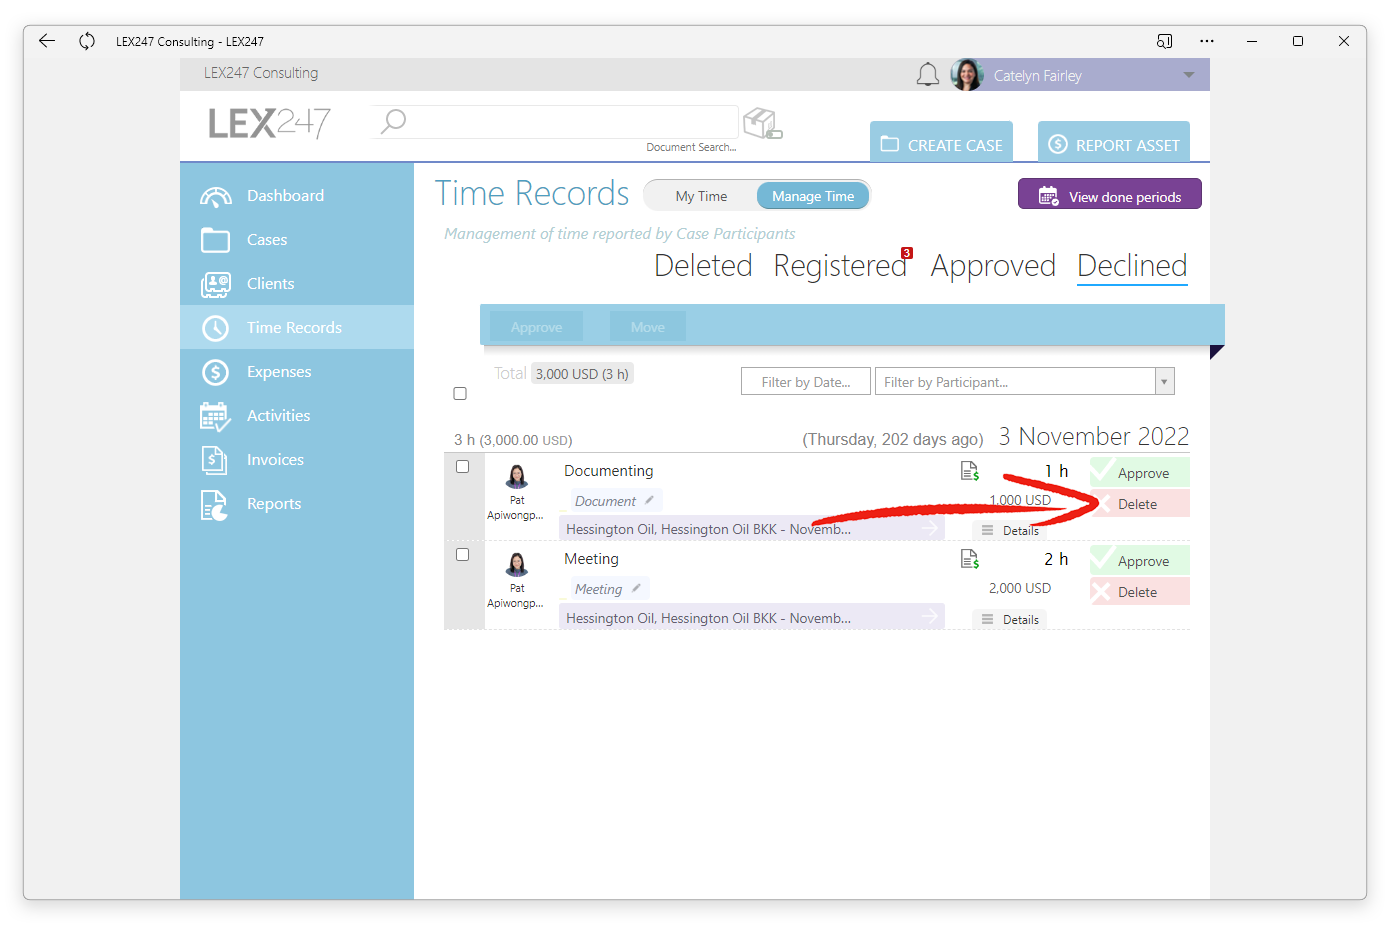This screenshot has width=1390, height=925.
Task: Click the LEX247 logo
Action: (x=269, y=123)
